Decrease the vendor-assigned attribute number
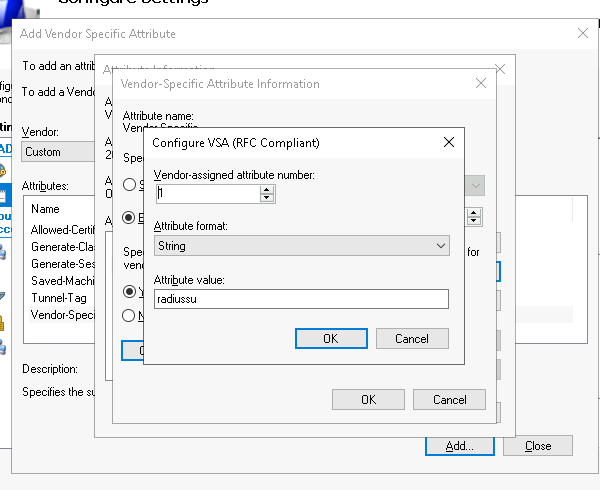 click(x=267, y=198)
